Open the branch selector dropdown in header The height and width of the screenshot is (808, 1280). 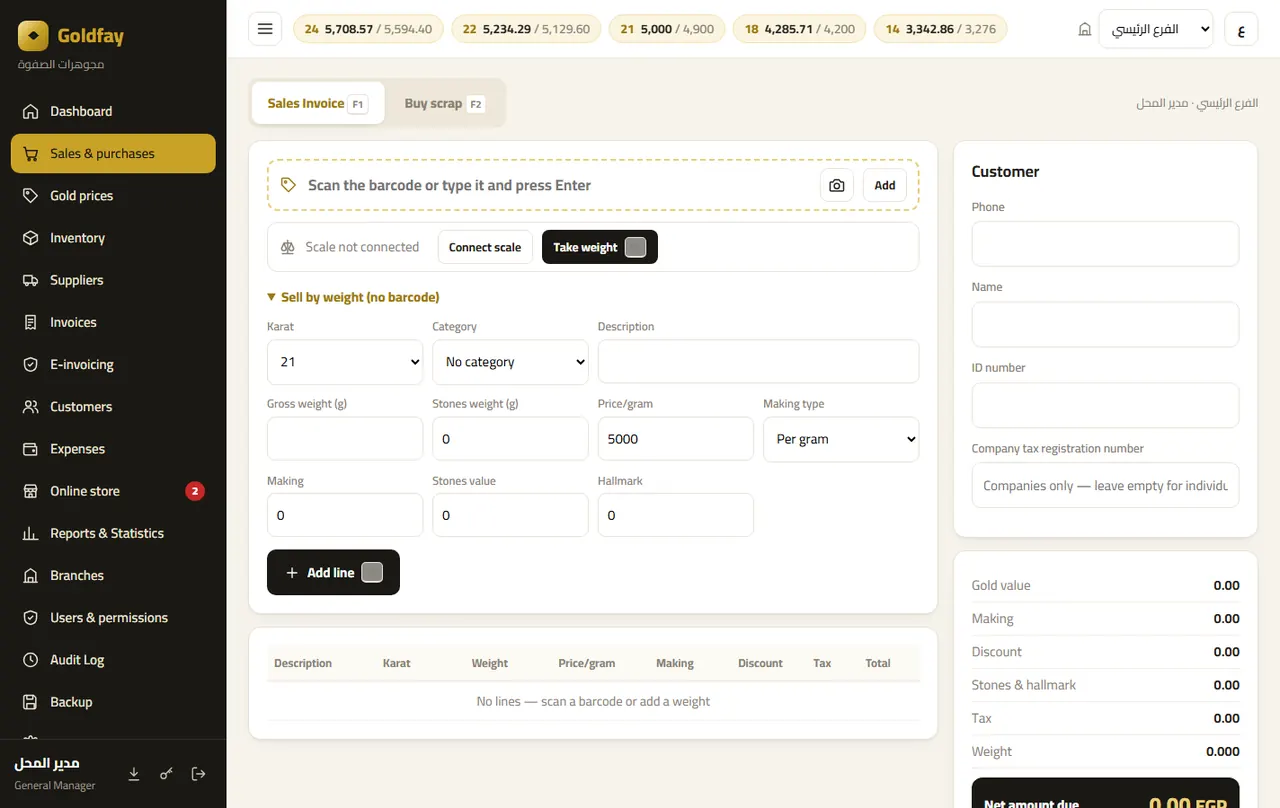(1155, 29)
